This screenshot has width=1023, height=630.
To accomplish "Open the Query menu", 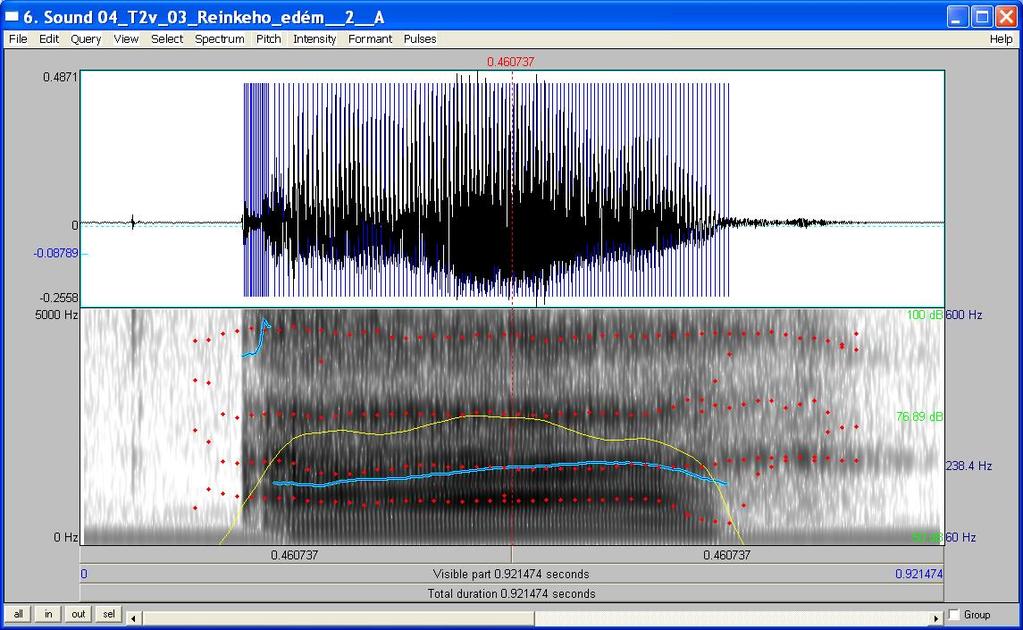I will pyautogui.click(x=85, y=39).
